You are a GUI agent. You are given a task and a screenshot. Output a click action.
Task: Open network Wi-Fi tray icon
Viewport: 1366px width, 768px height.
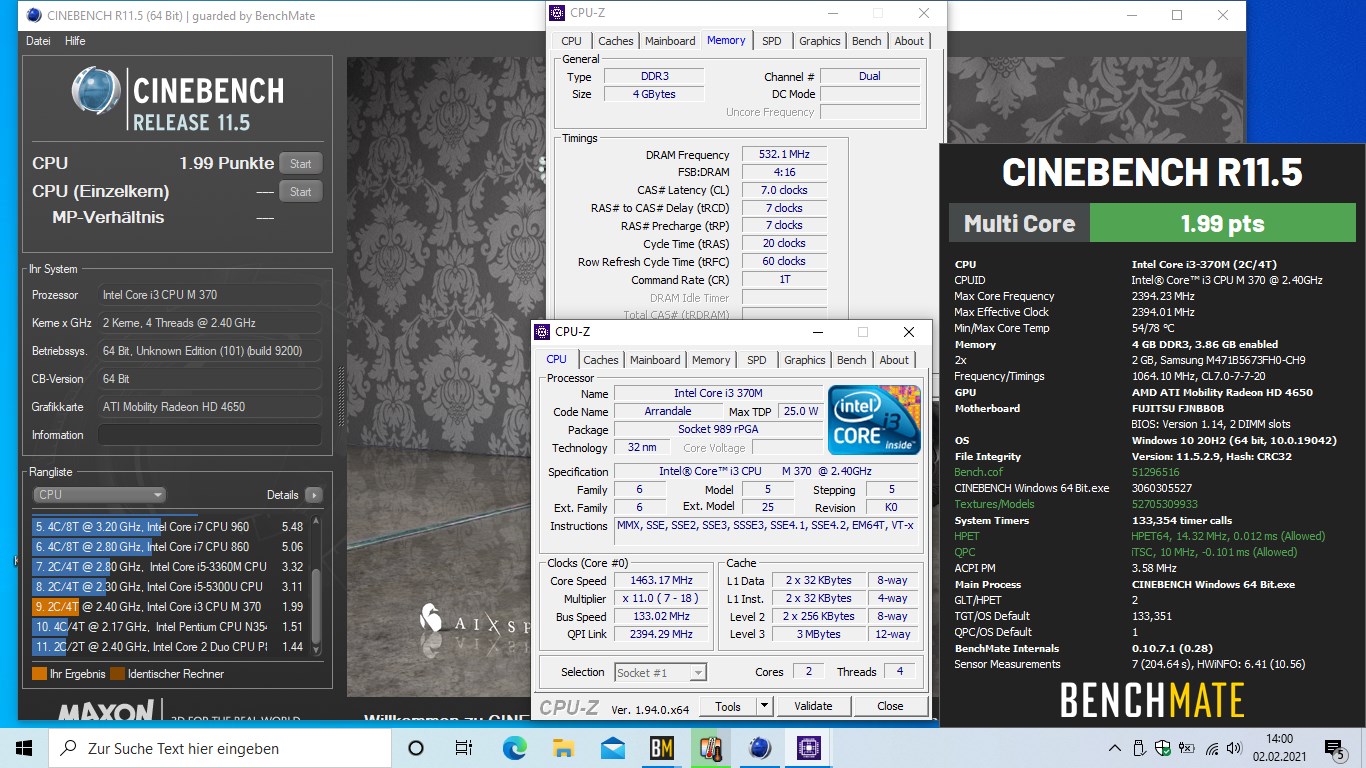pyautogui.click(x=1212, y=748)
